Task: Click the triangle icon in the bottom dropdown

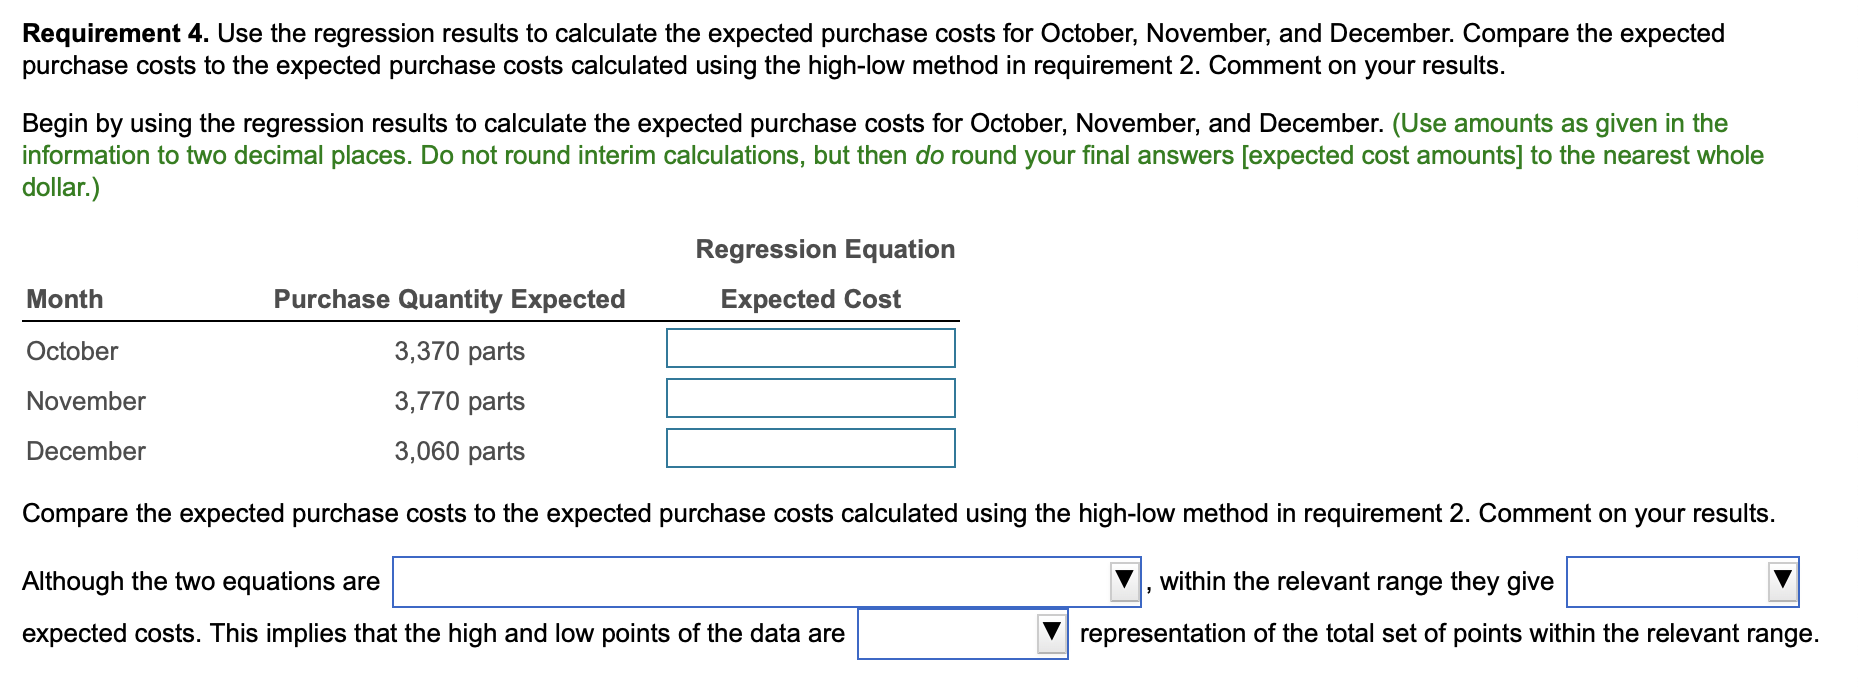Action: [1053, 629]
